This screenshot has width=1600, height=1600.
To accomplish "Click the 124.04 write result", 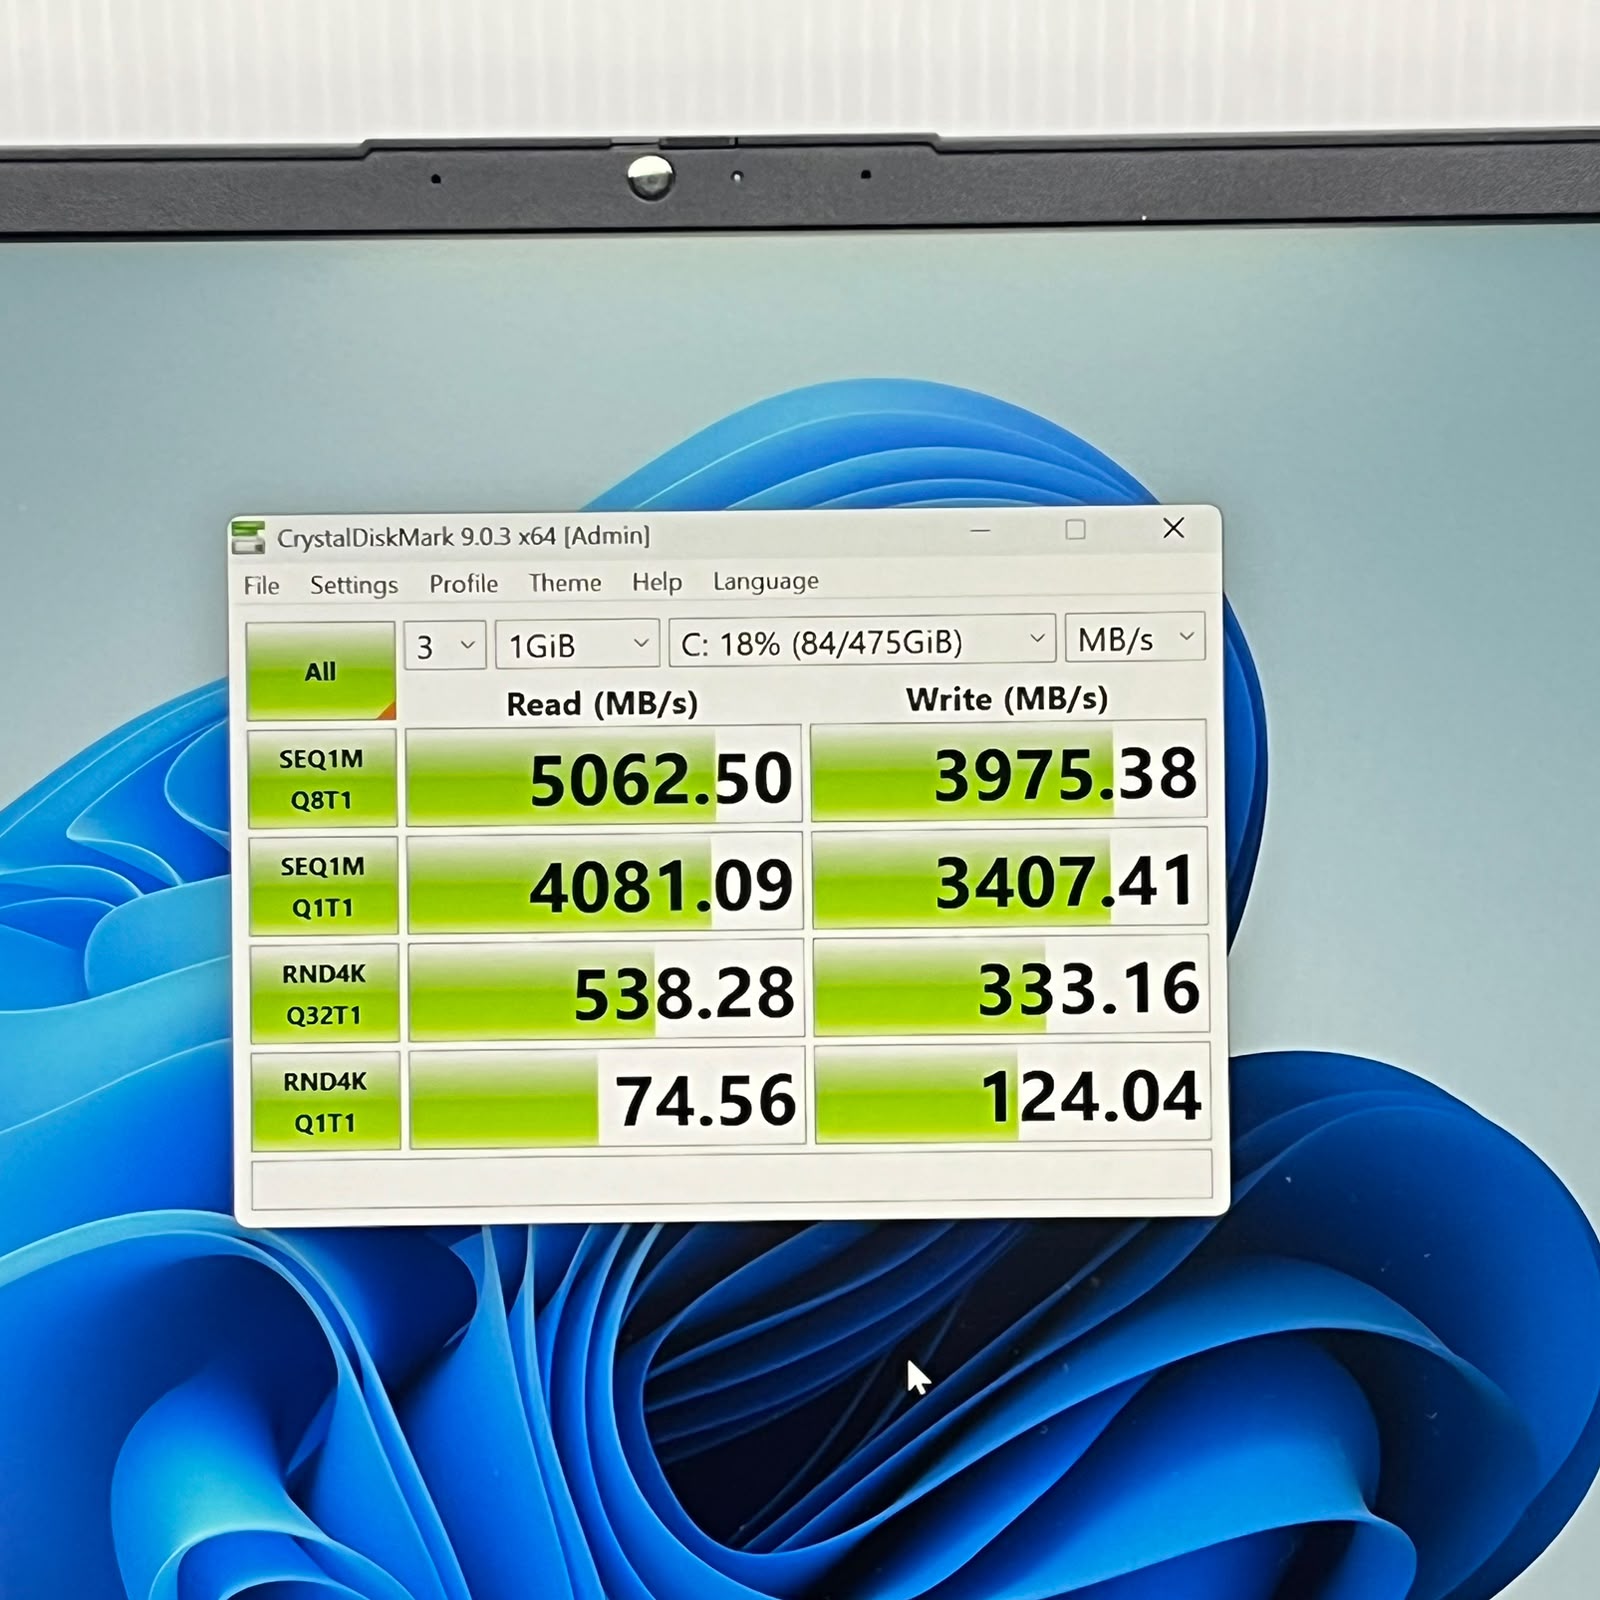I will click(1012, 1094).
